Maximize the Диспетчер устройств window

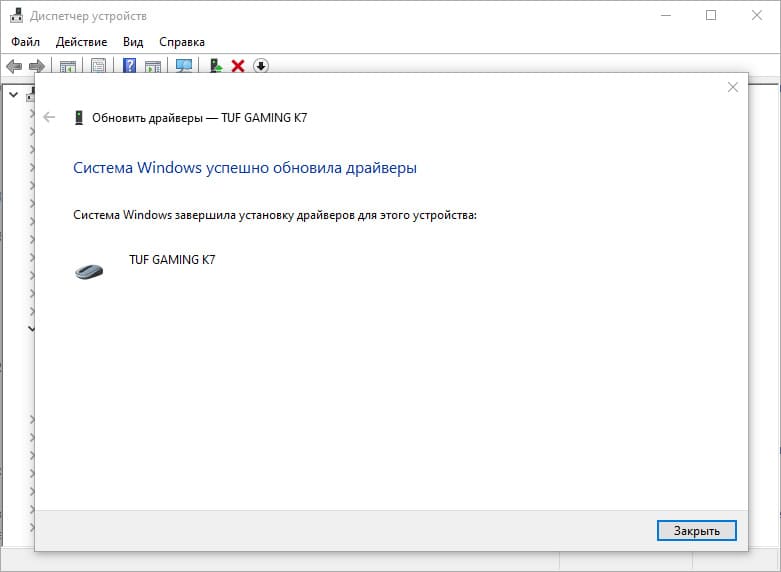click(711, 15)
